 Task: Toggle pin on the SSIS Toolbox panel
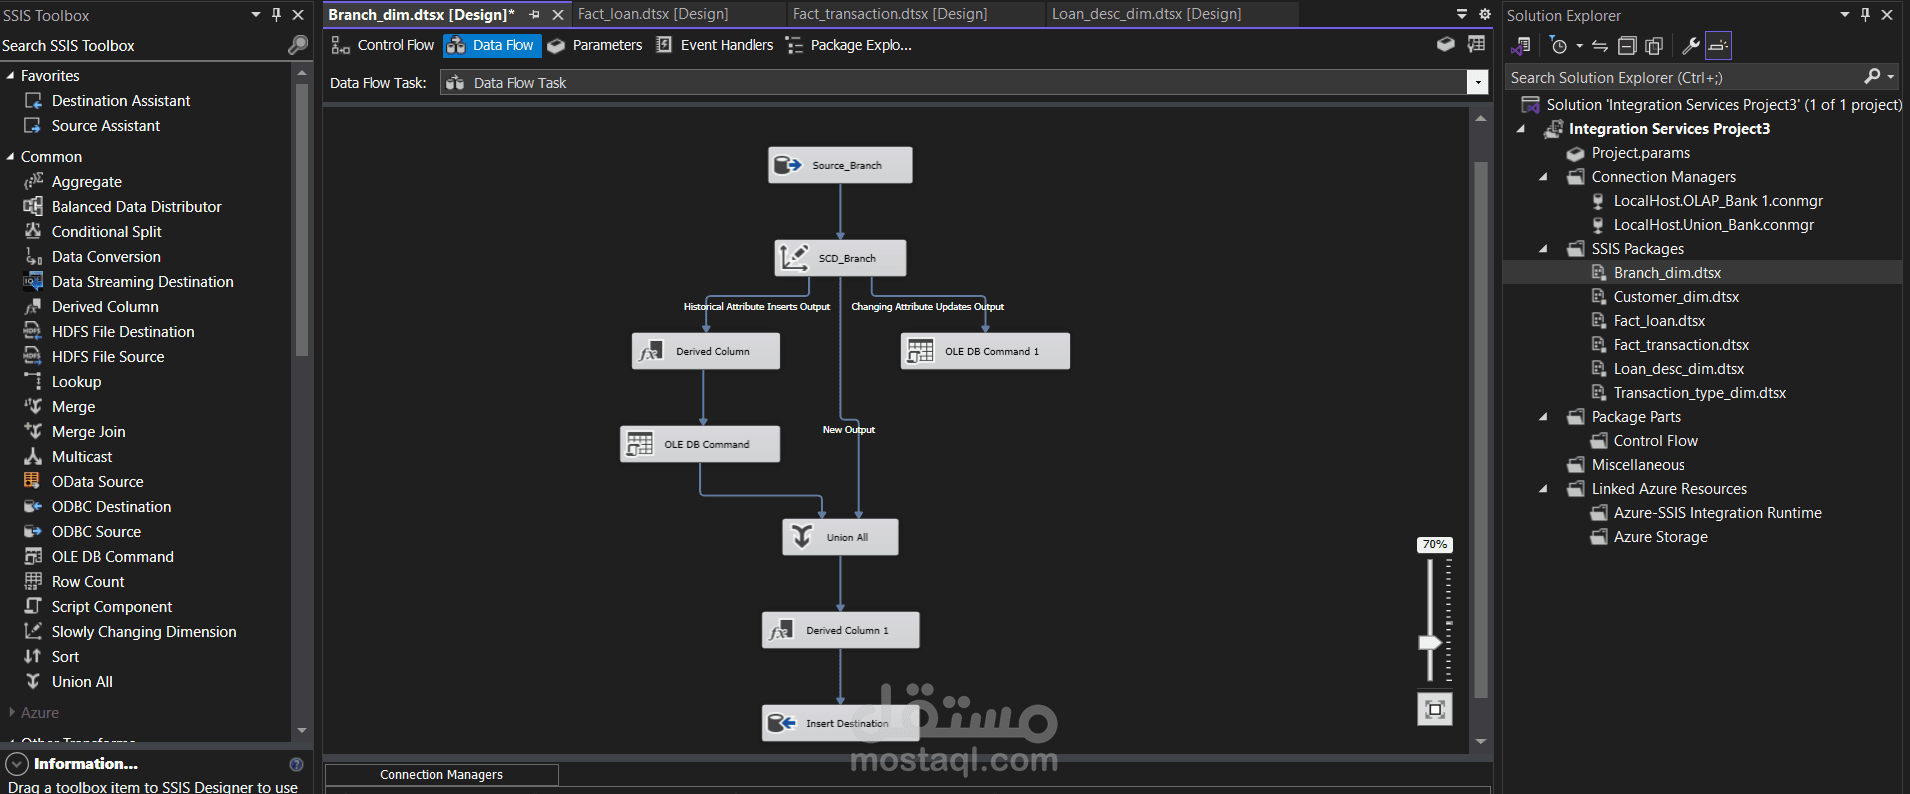[x=276, y=15]
